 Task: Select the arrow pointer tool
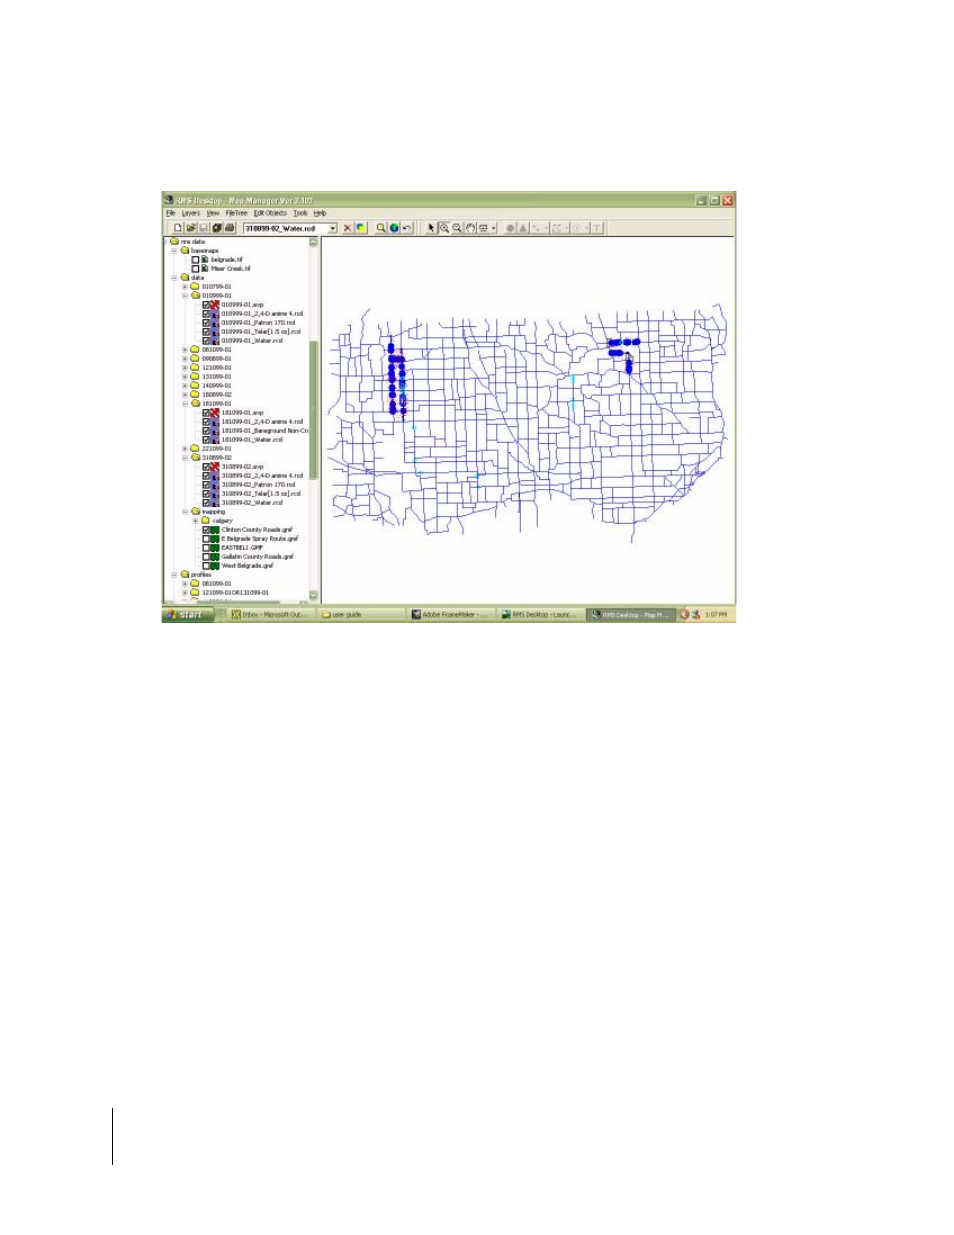pyautogui.click(x=431, y=228)
